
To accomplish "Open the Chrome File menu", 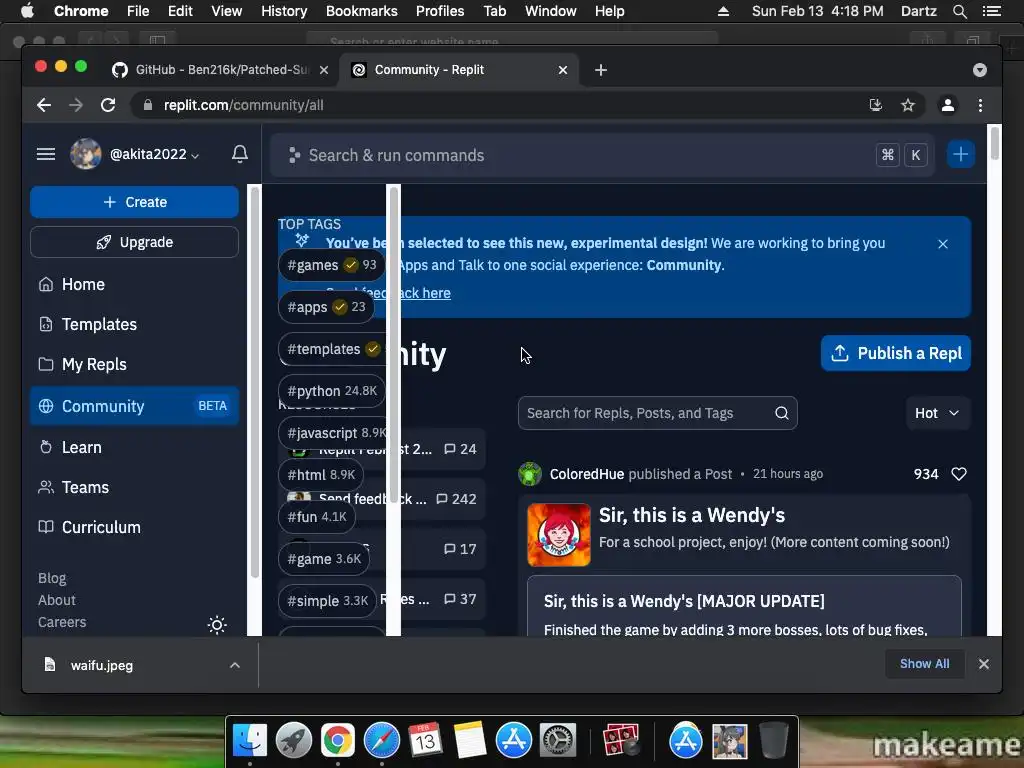I will 138,11.
